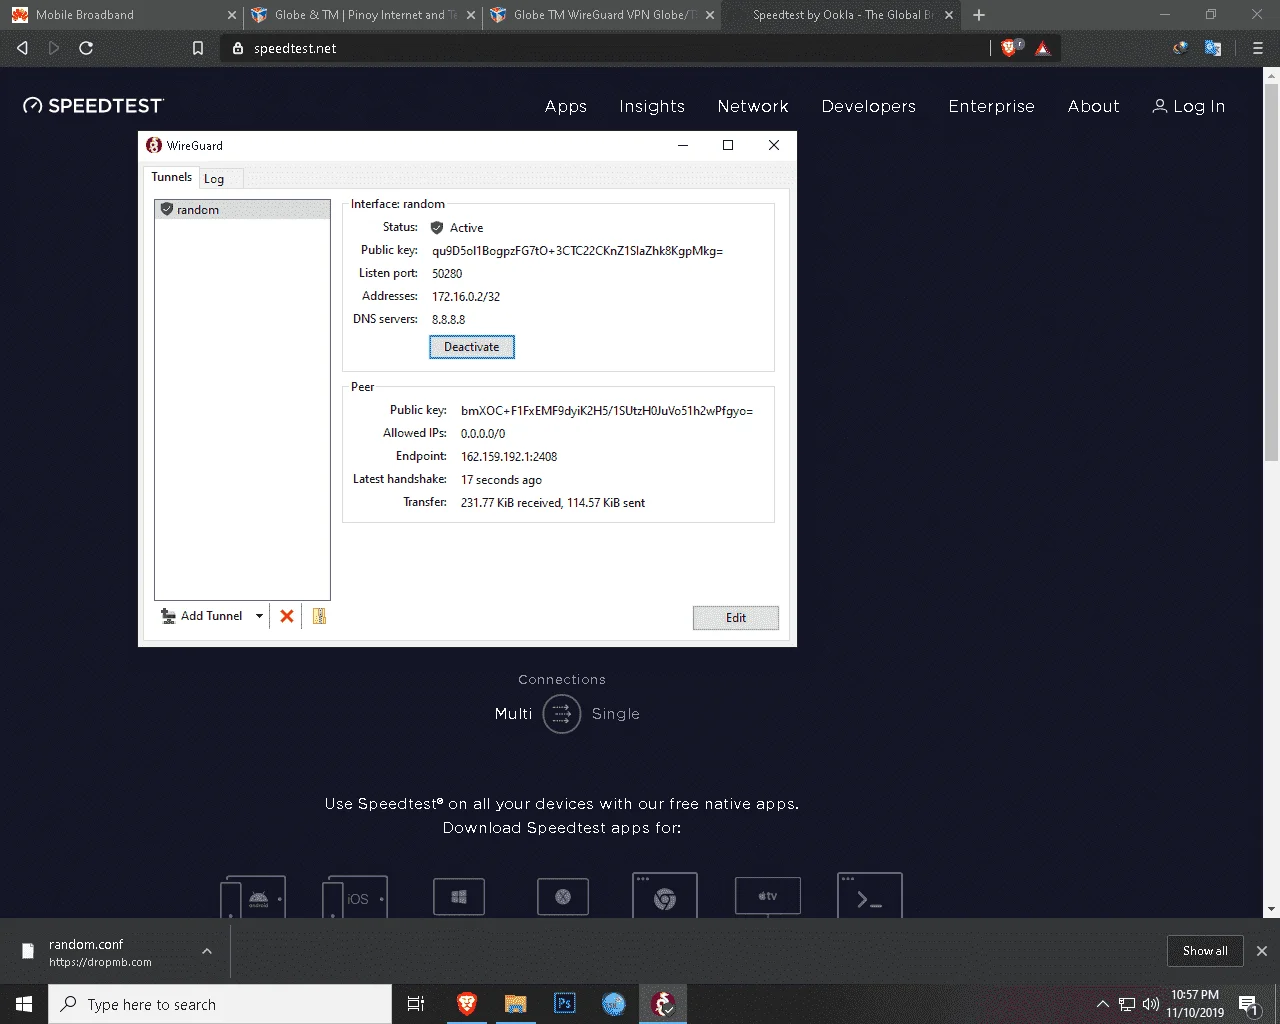Open the Apps menu on Speedtest

coord(566,107)
